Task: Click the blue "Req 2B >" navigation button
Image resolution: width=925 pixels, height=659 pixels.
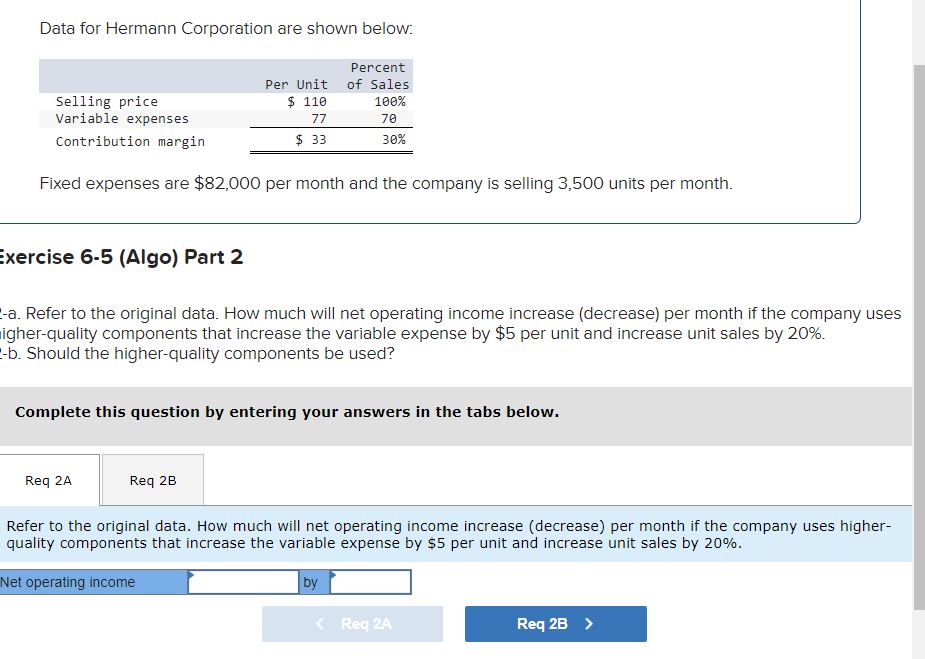Action: 555,623
